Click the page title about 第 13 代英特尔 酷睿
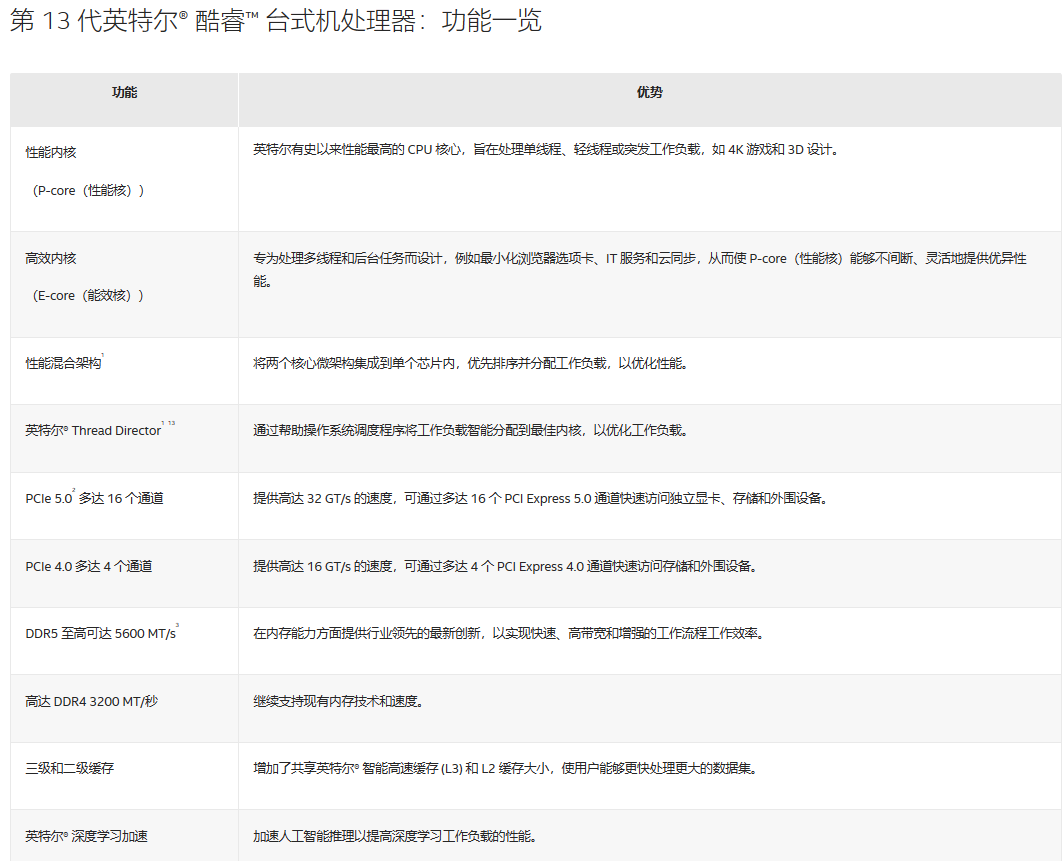The height and width of the screenshot is (861, 1064). 276,21
